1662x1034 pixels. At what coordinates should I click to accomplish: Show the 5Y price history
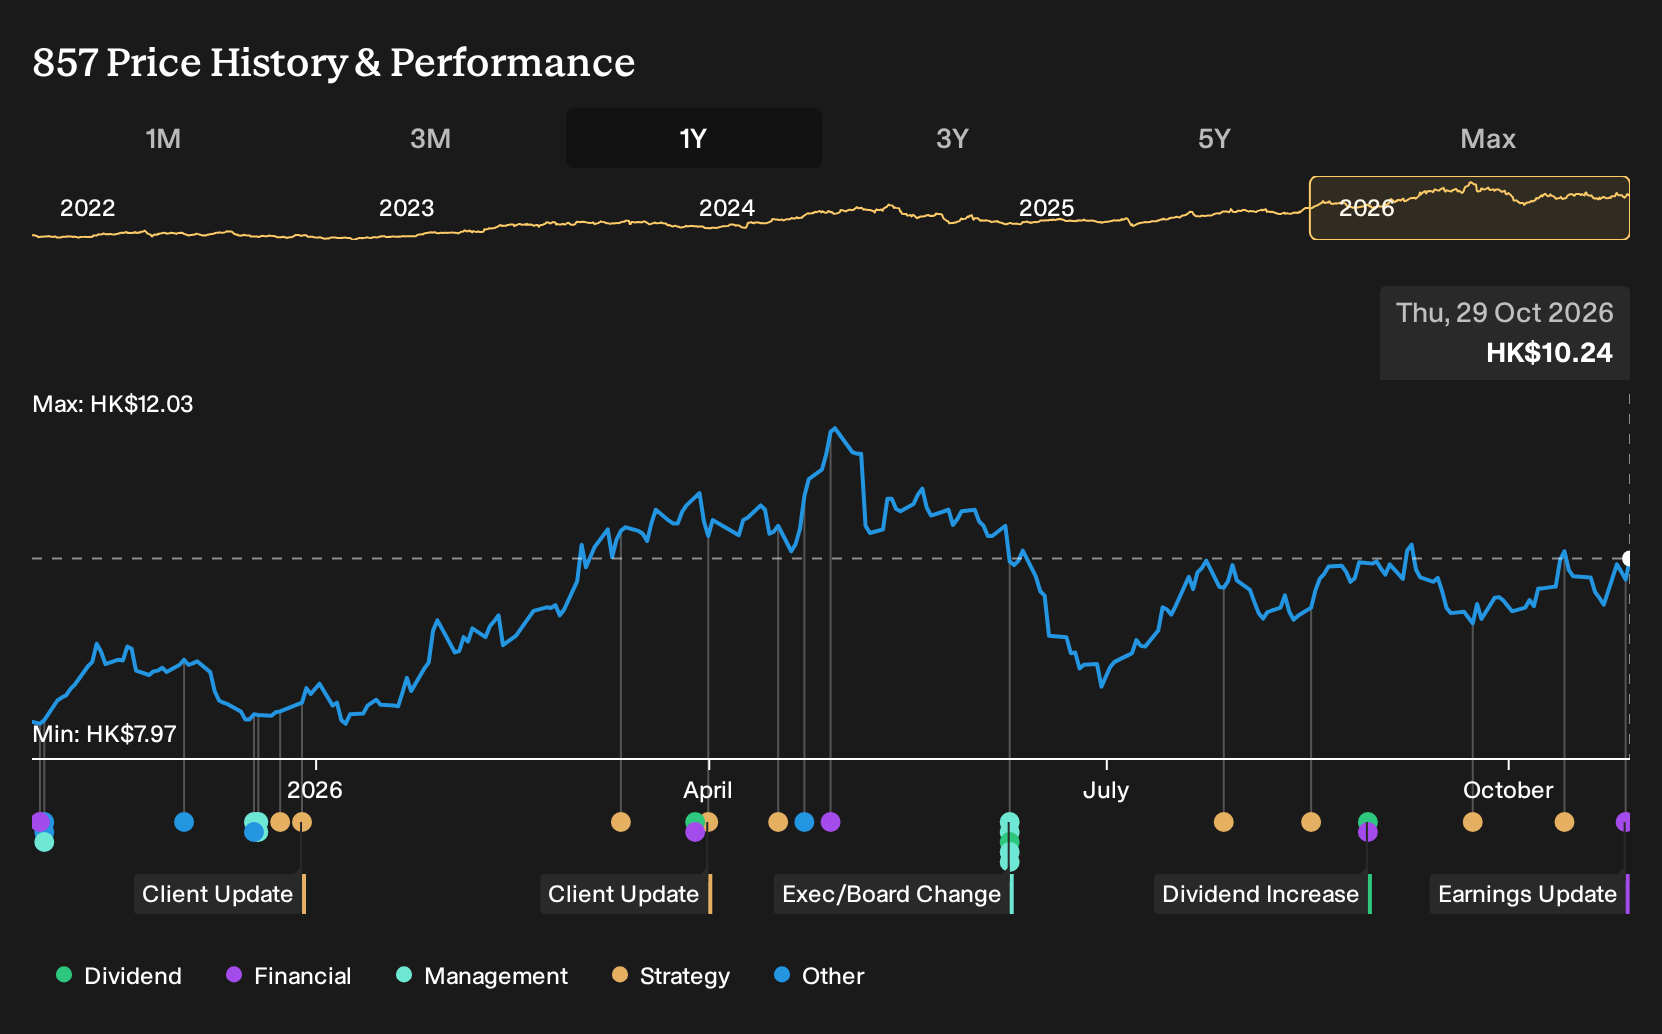tap(1214, 138)
